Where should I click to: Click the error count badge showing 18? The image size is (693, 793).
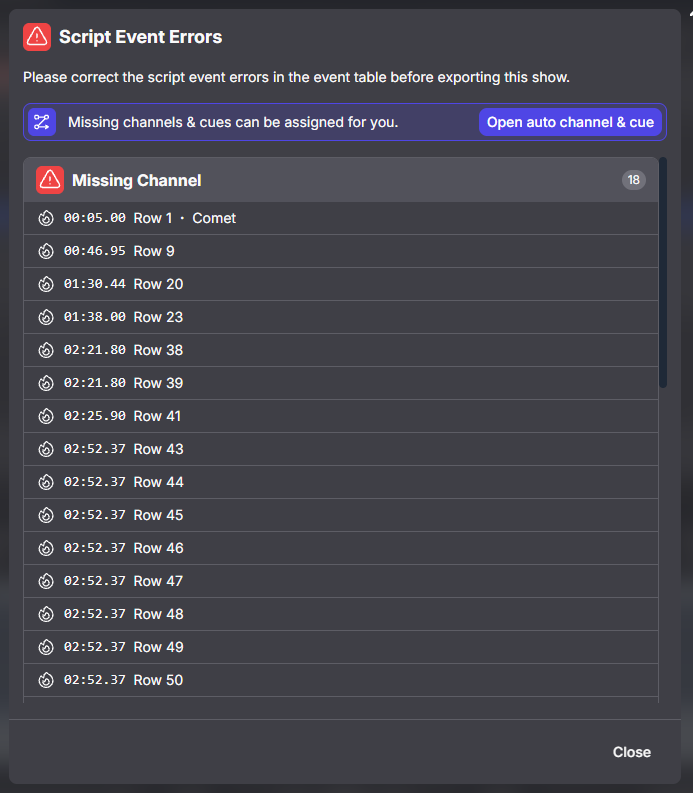click(633, 180)
